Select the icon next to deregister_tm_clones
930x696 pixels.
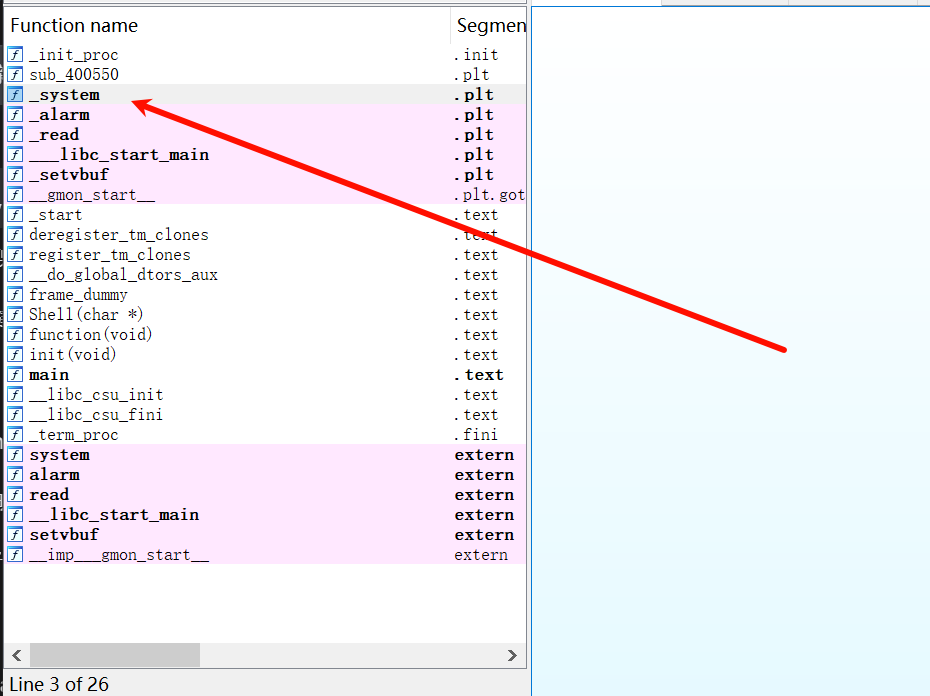15,235
